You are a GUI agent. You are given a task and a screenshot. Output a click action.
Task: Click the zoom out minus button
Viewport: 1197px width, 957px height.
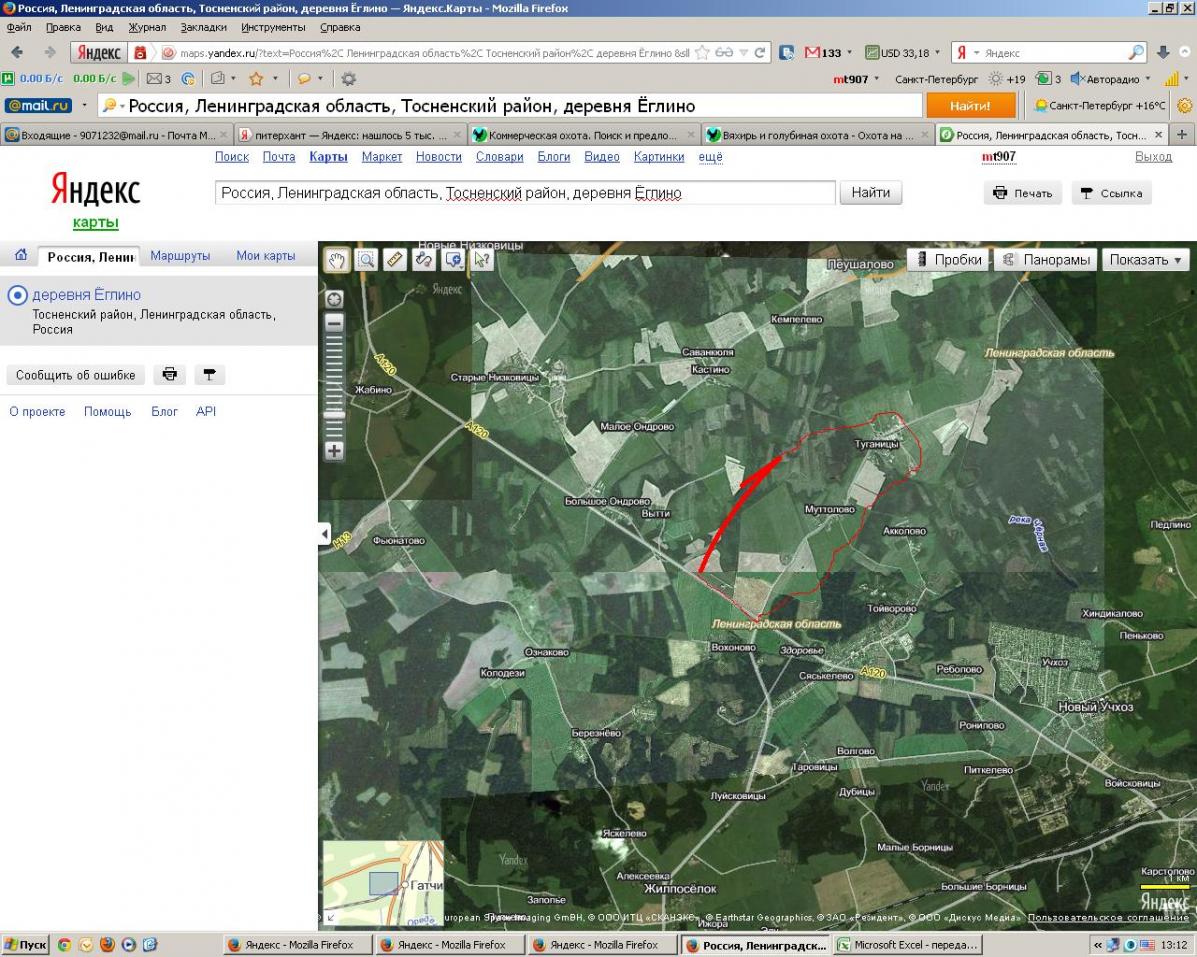[x=334, y=322]
